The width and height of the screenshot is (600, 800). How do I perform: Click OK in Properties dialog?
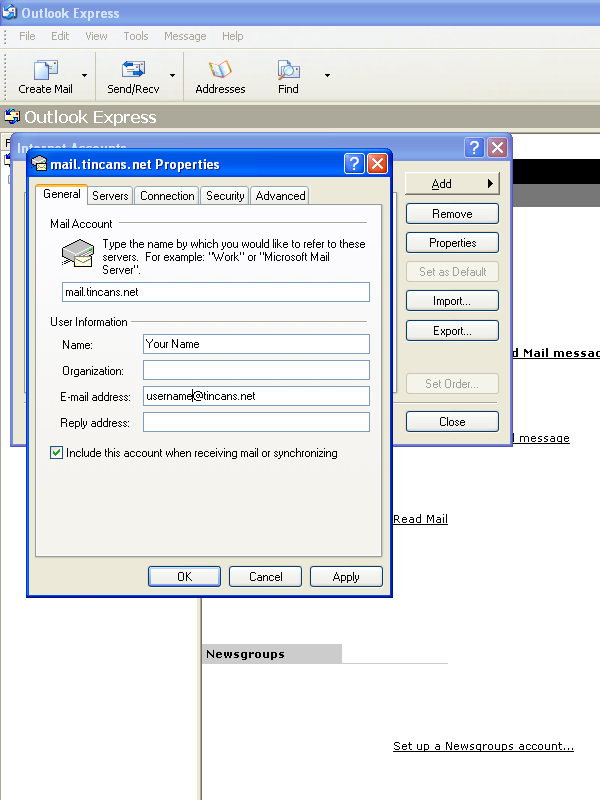184,577
